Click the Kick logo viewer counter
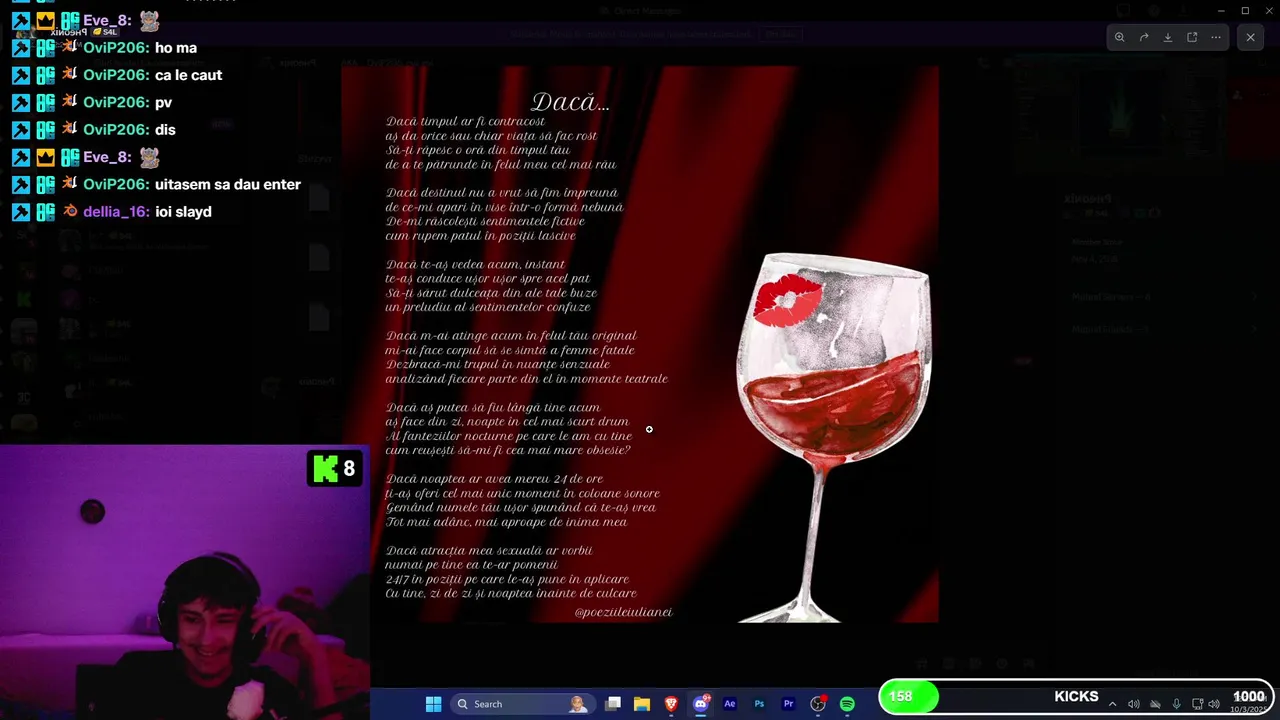The width and height of the screenshot is (1280, 720). tap(335, 468)
